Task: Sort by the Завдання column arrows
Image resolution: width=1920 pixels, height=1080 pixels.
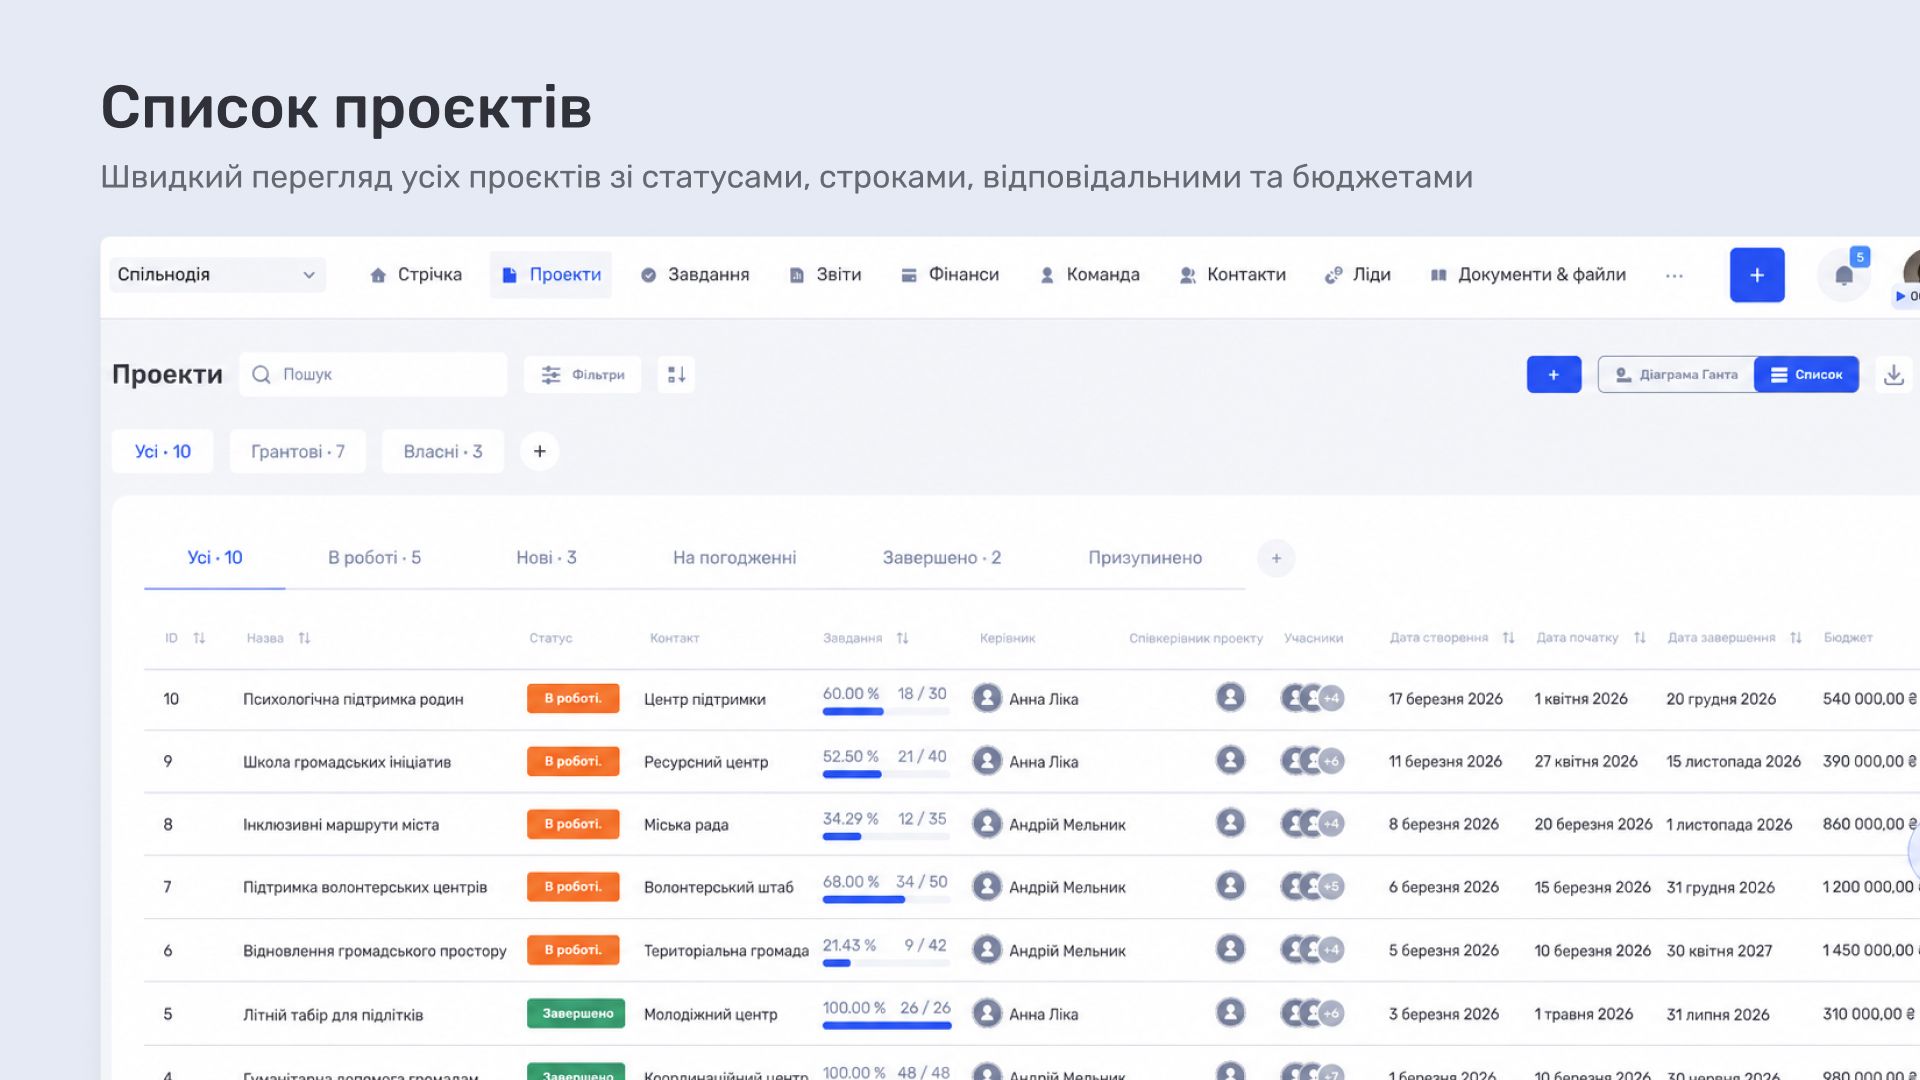Action: point(902,638)
